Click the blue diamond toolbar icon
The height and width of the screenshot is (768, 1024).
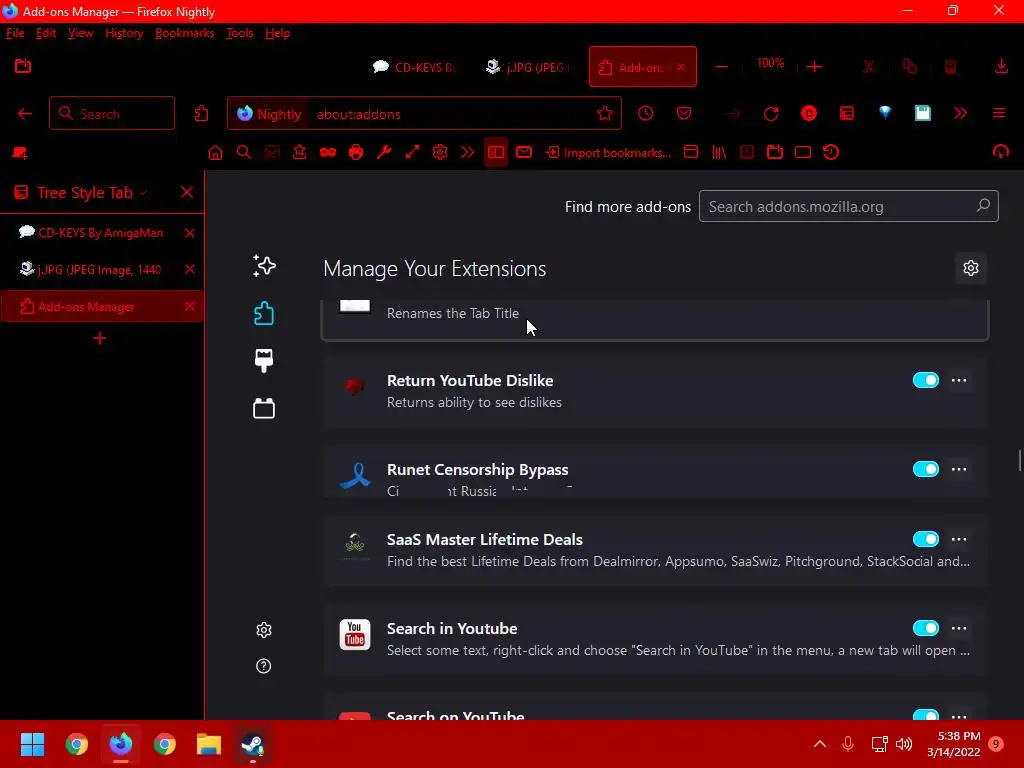pyautogui.click(x=885, y=112)
